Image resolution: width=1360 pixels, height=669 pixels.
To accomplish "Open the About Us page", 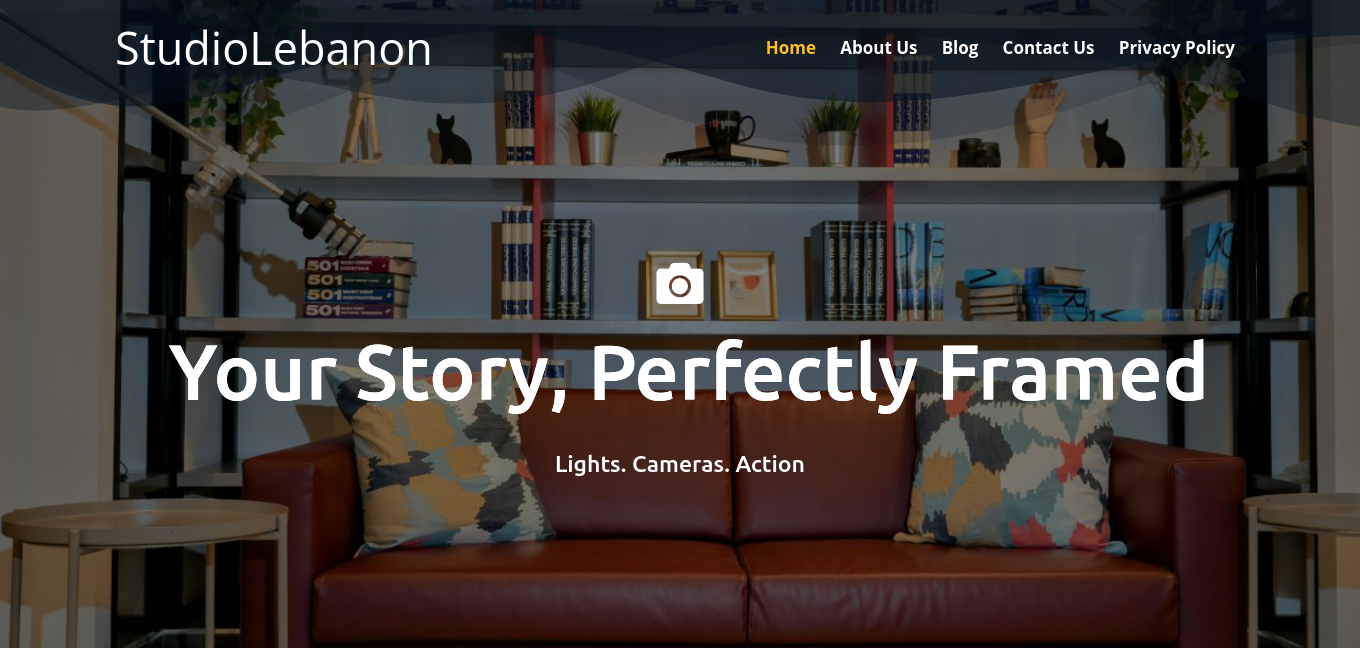I will (x=878, y=47).
